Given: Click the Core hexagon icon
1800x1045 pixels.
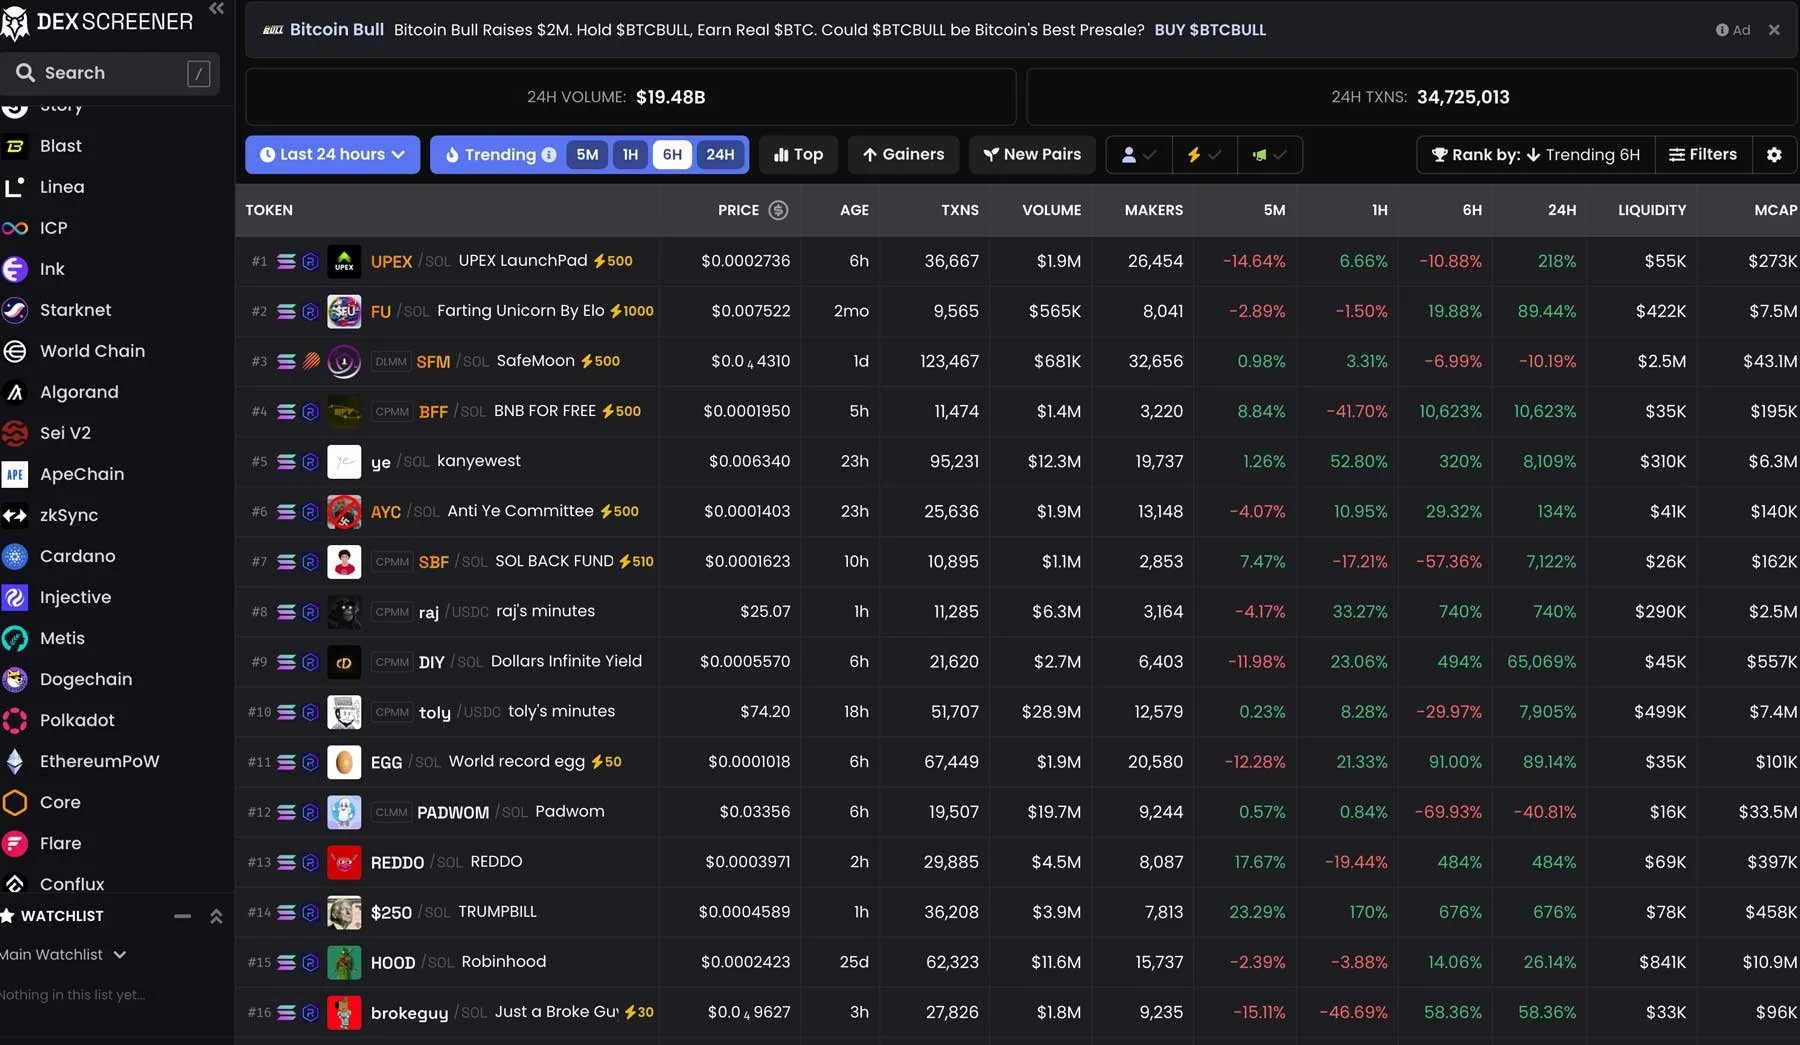Looking at the screenshot, I should point(15,802).
